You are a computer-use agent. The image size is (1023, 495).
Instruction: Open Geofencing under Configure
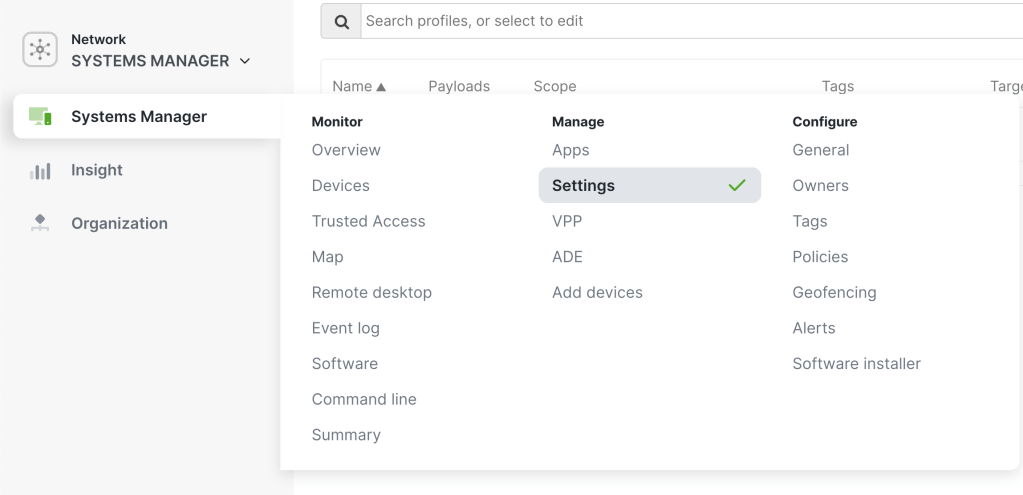834,293
